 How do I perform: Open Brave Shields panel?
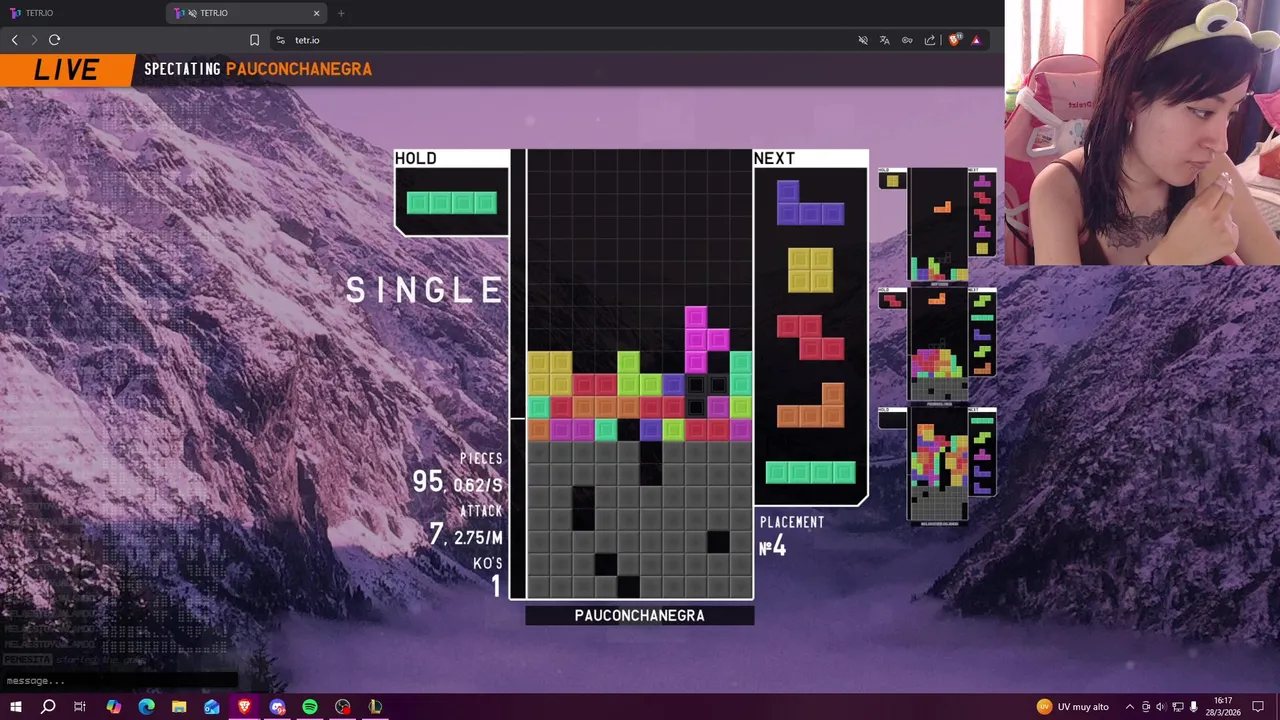click(955, 40)
